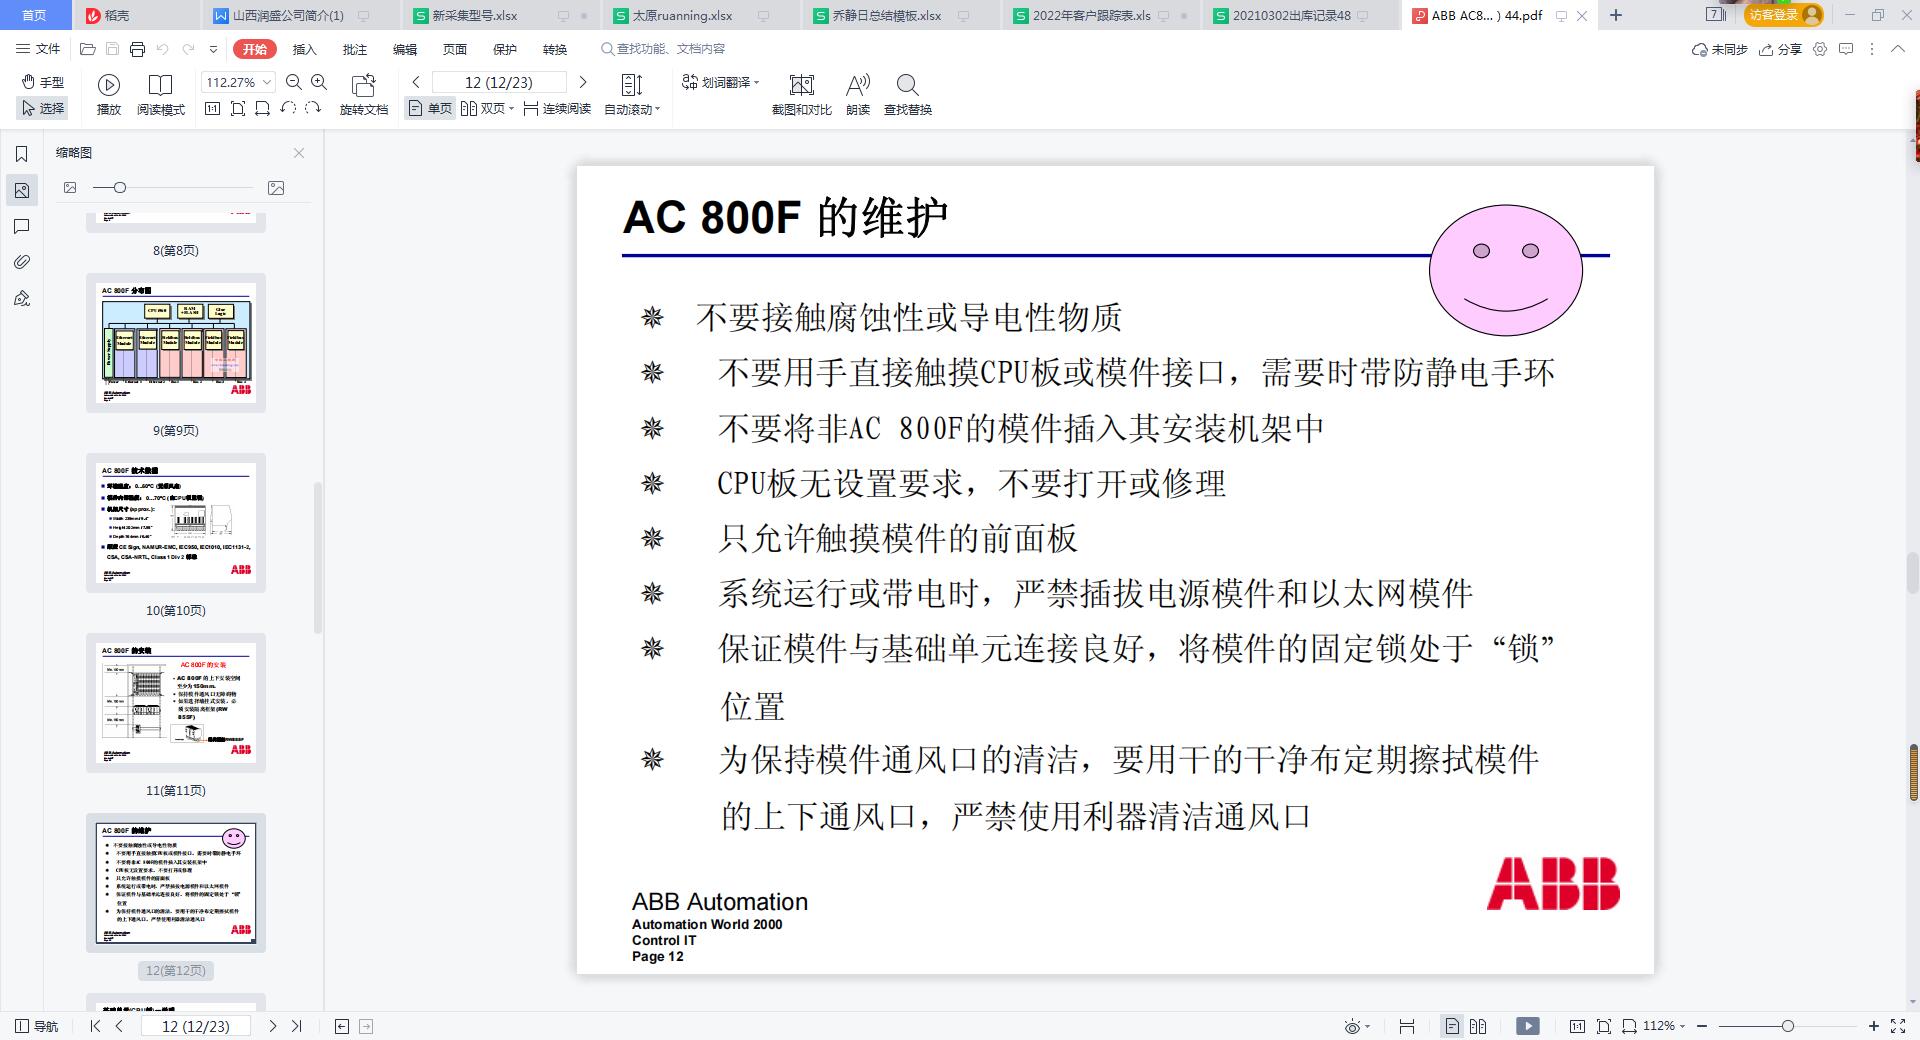
Task: Click the 未同步 cloud sync status
Action: pyautogui.click(x=1719, y=49)
